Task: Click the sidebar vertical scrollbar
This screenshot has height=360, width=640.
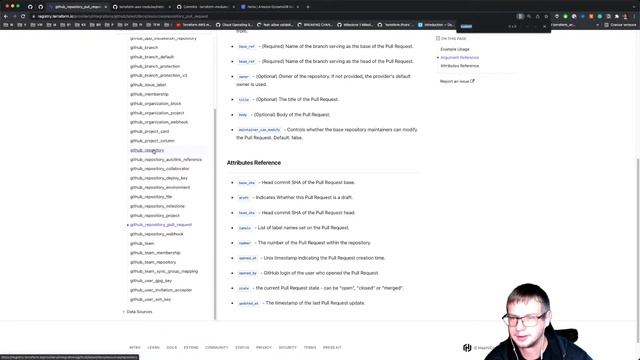Action: pyautogui.click(x=215, y=214)
